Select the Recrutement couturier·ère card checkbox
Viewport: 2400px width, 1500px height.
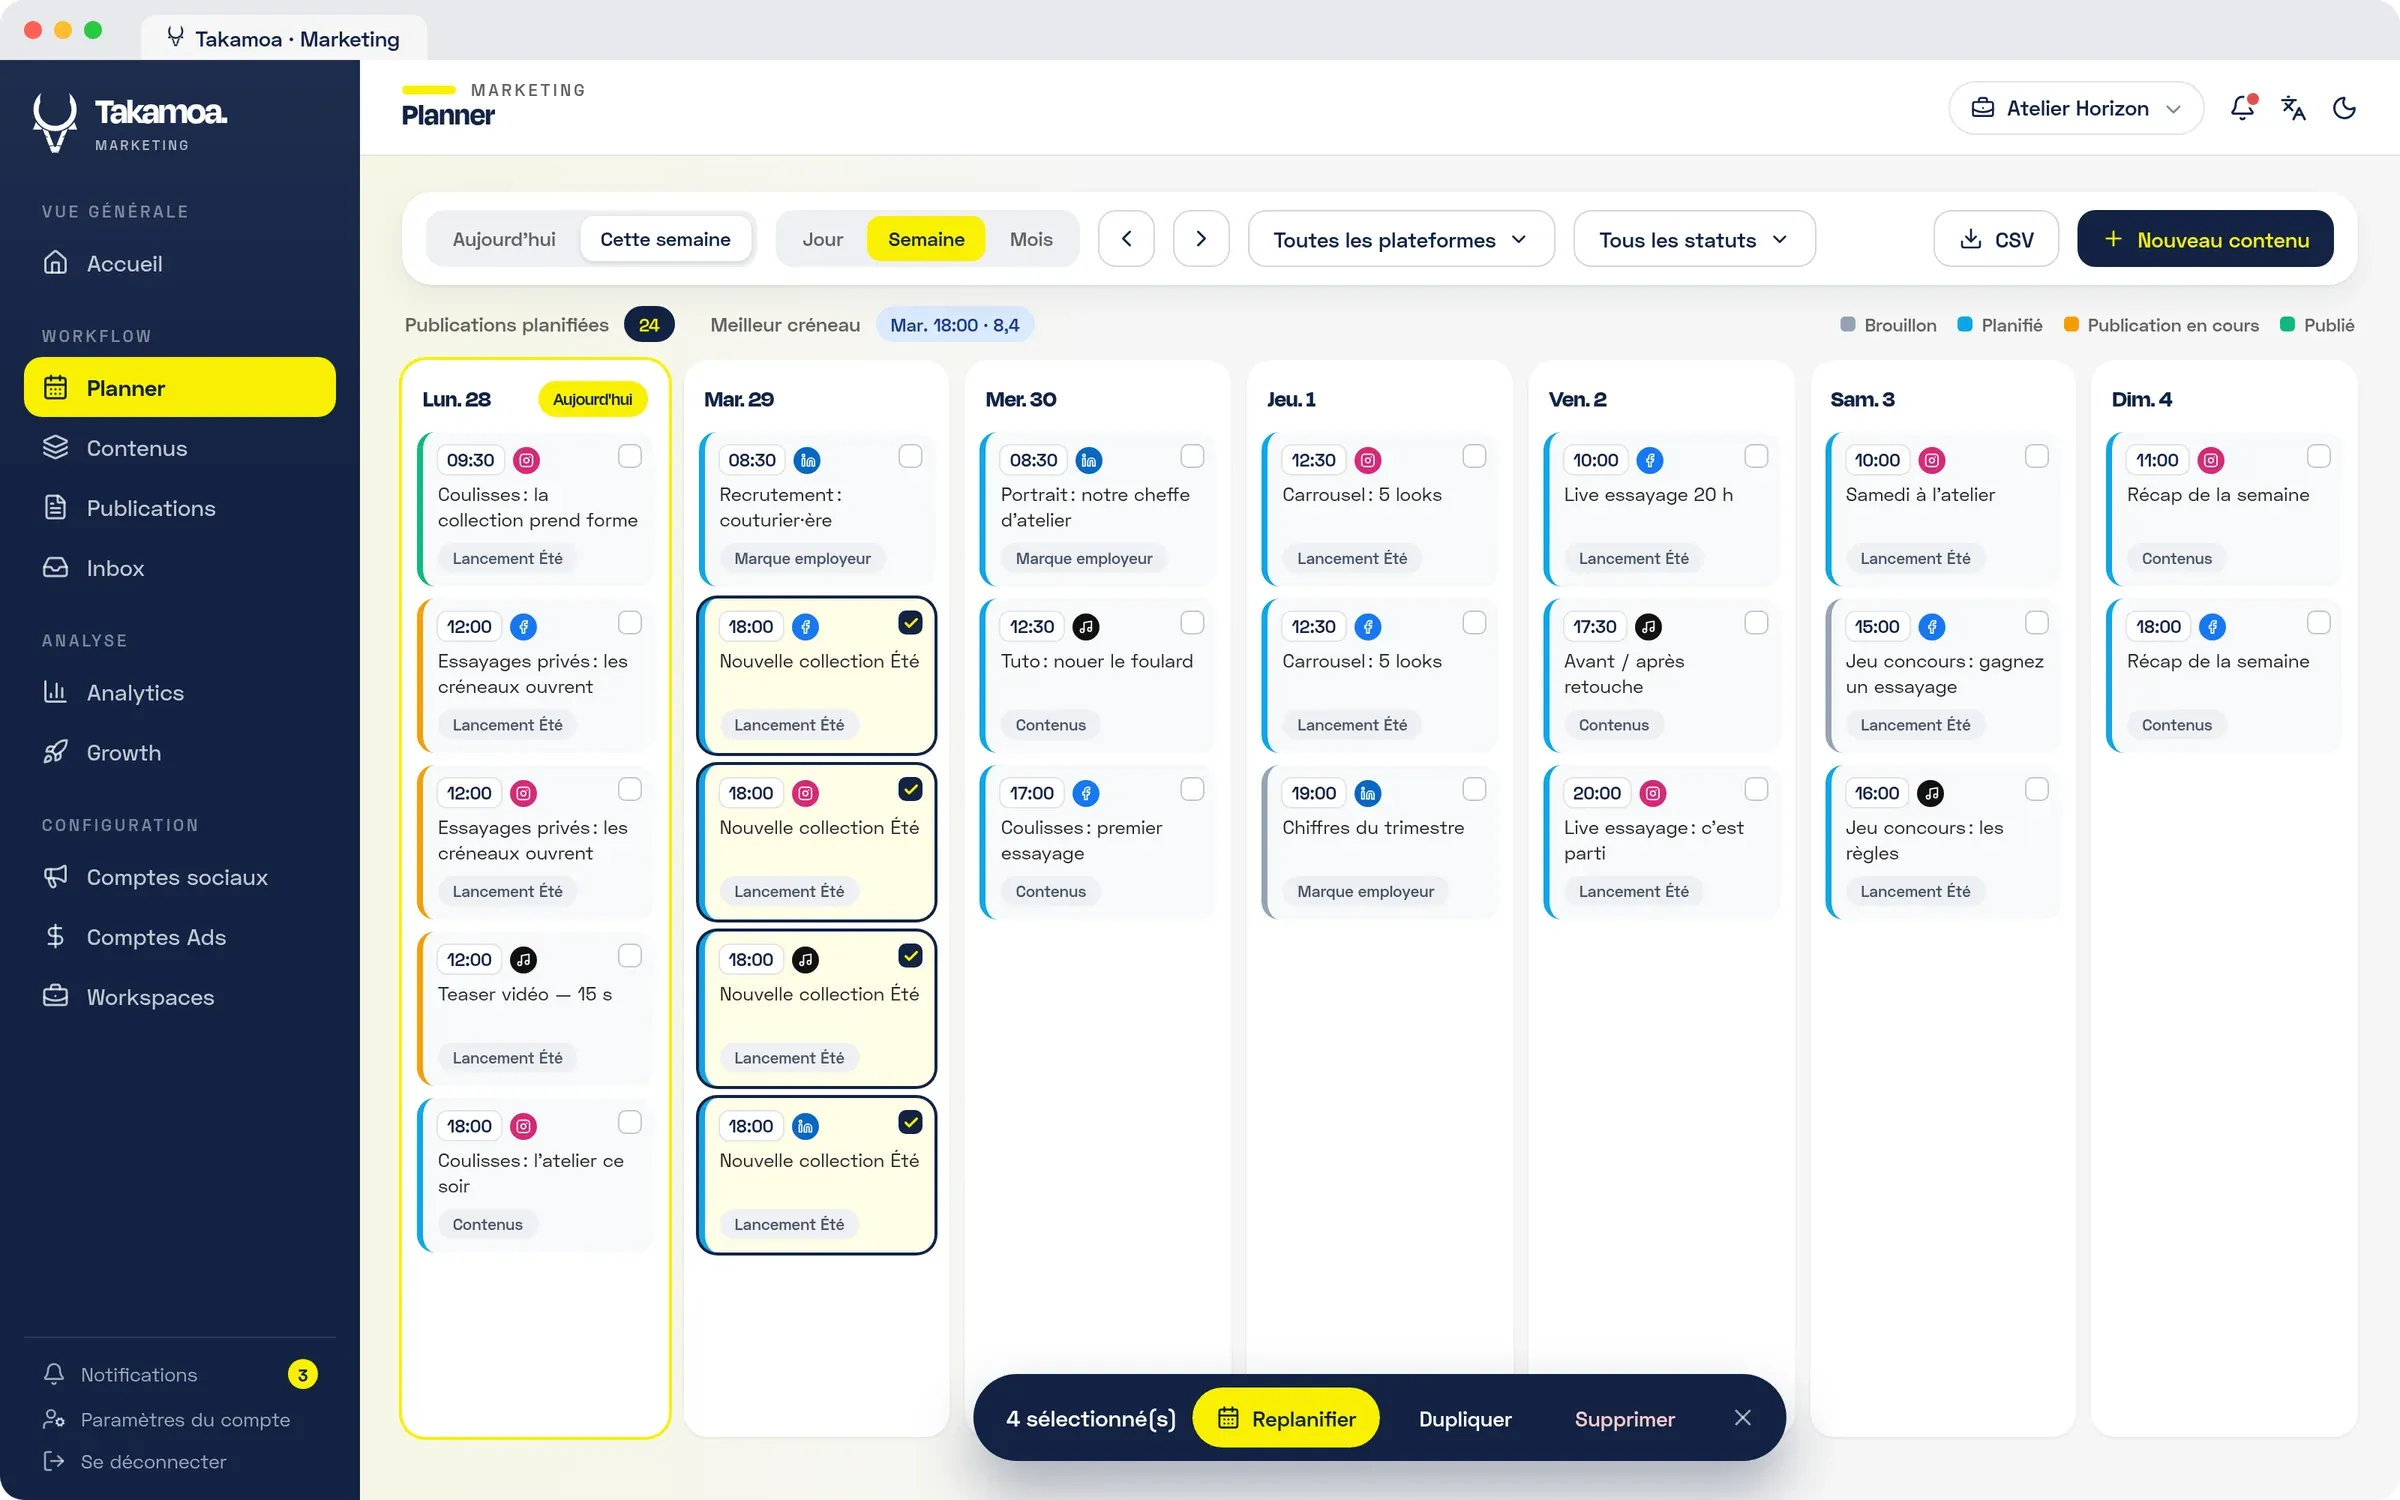pyautogui.click(x=911, y=456)
